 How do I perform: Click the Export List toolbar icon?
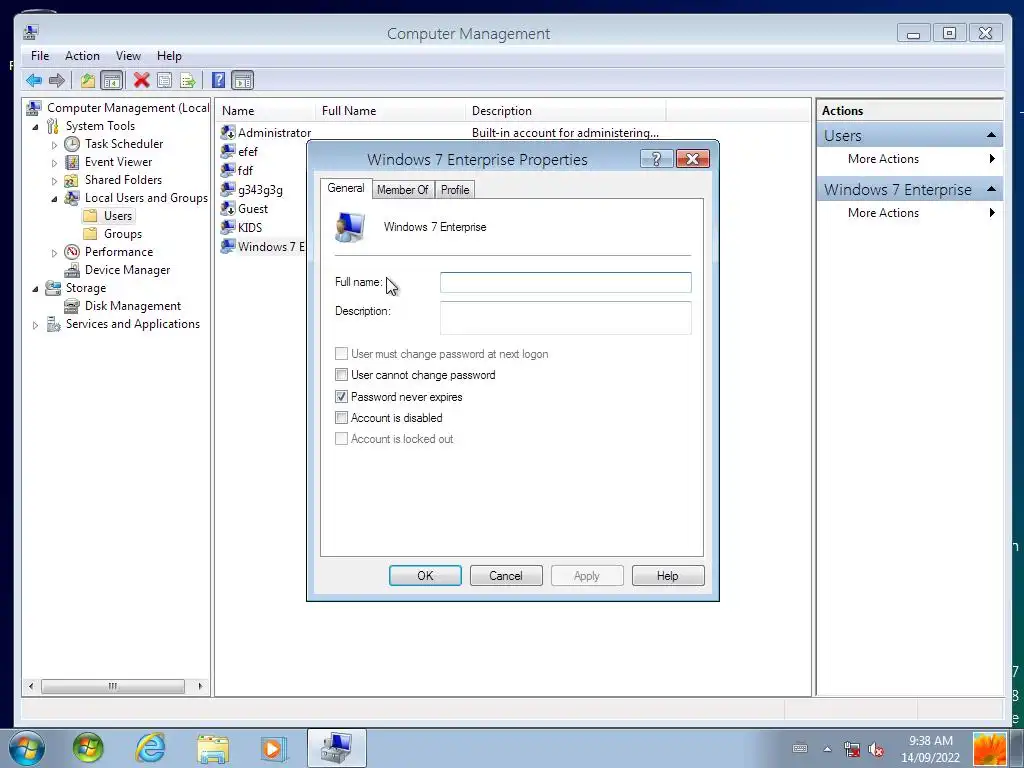(188, 80)
